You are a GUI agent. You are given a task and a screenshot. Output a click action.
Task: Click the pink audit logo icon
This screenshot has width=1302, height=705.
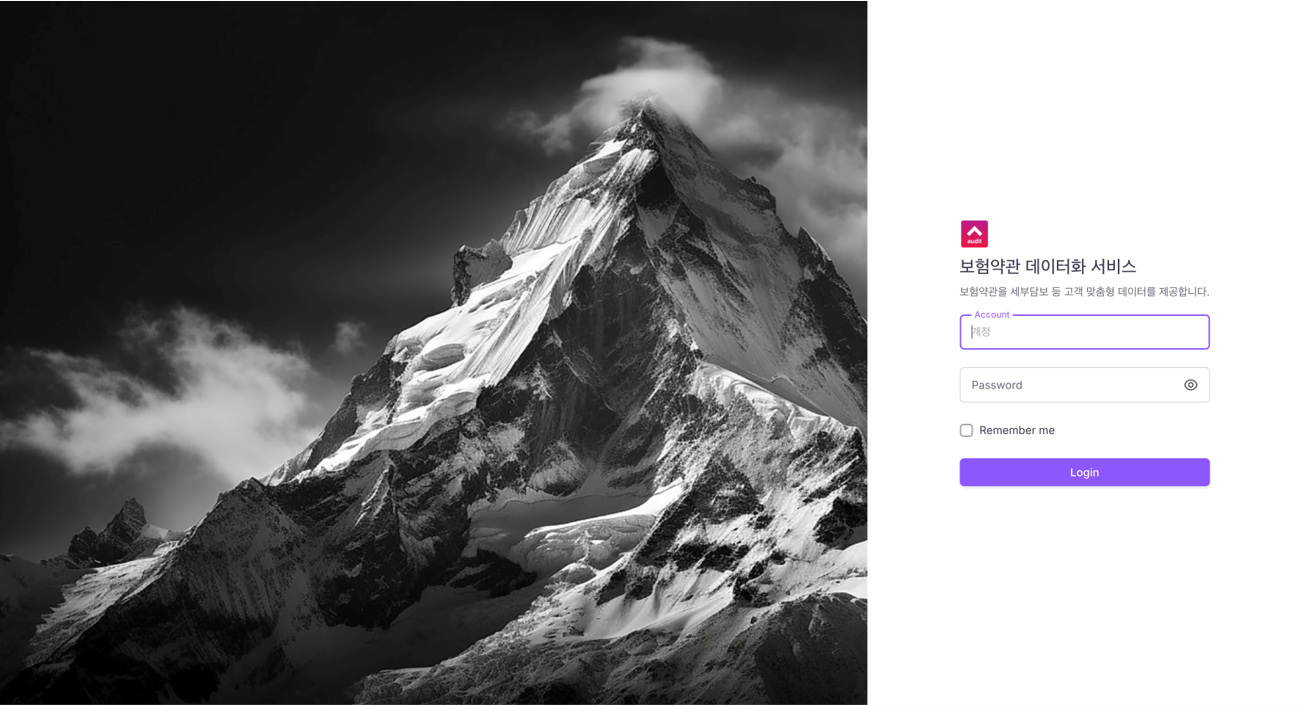pyautogui.click(x=974, y=234)
